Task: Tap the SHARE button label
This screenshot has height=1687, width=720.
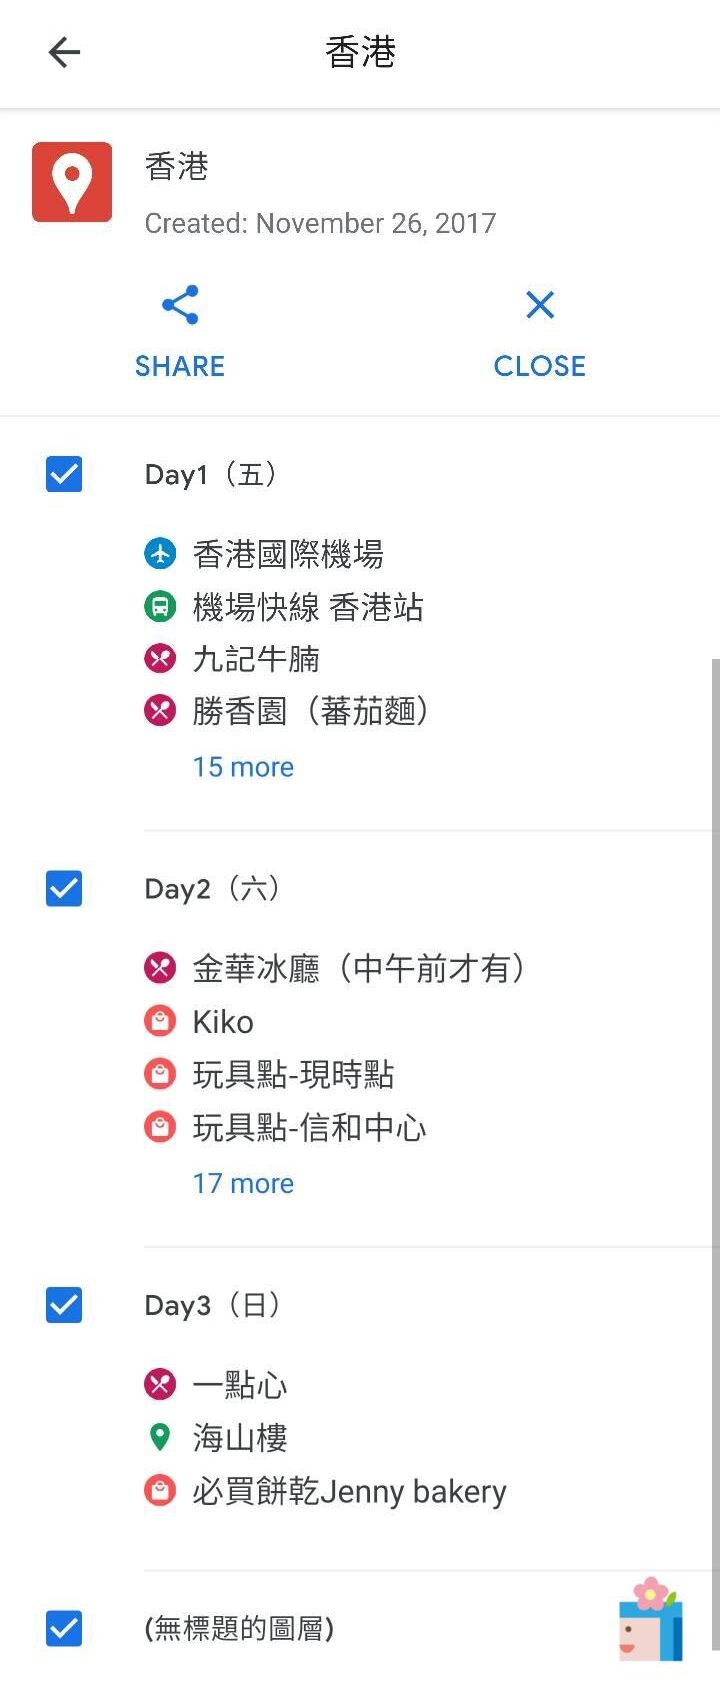Action: (x=180, y=366)
